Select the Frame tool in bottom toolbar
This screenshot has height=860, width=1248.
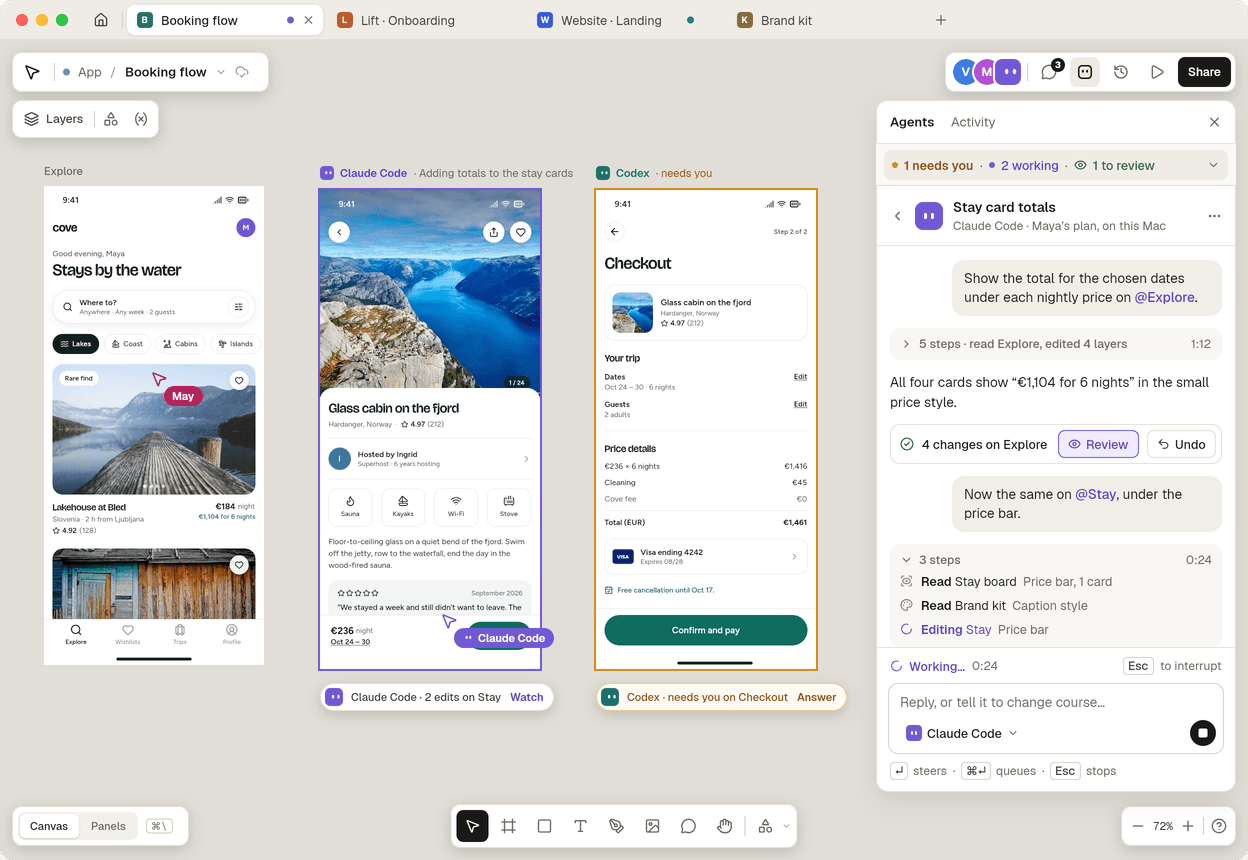click(x=508, y=826)
